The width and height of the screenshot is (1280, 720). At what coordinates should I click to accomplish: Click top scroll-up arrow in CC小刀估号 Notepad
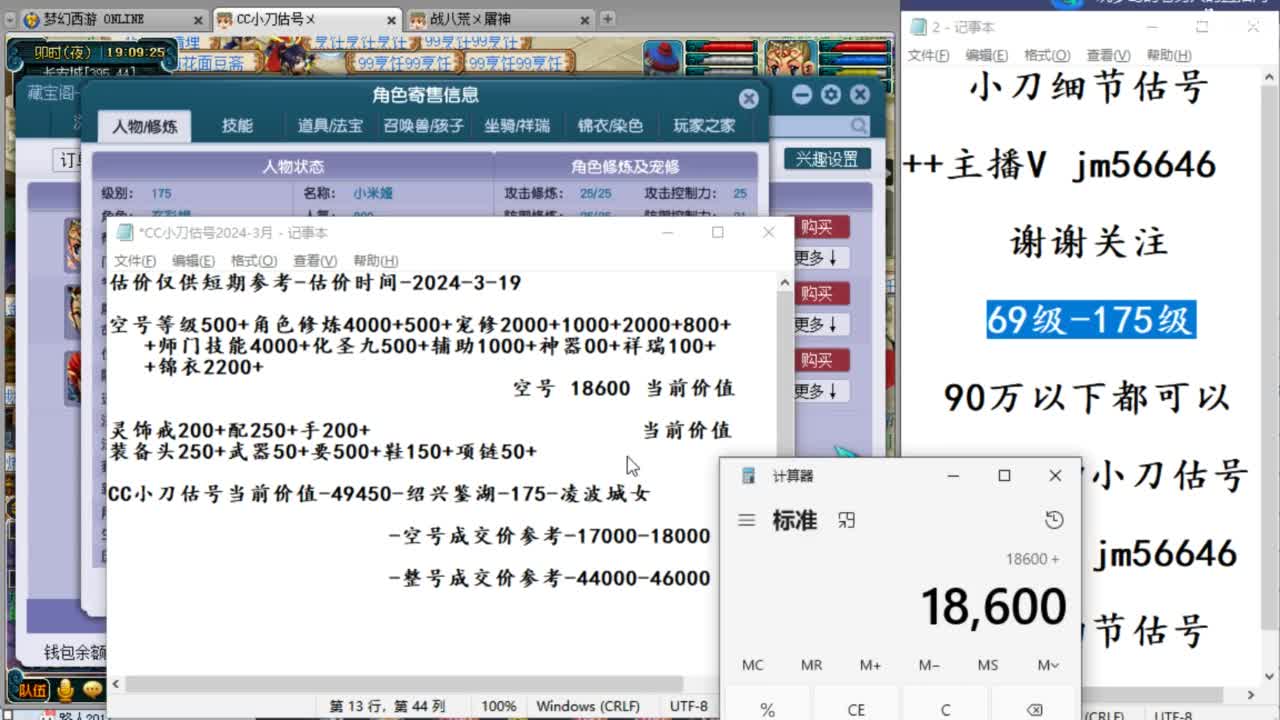coord(785,283)
